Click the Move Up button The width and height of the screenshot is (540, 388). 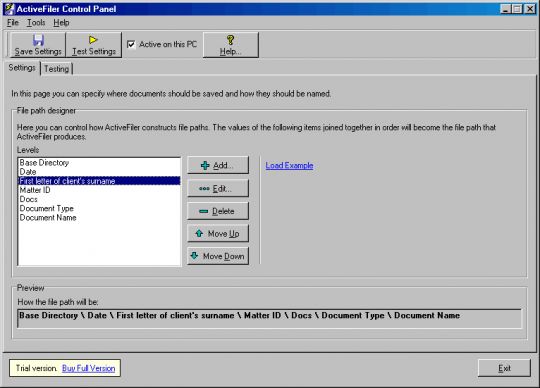(218, 234)
